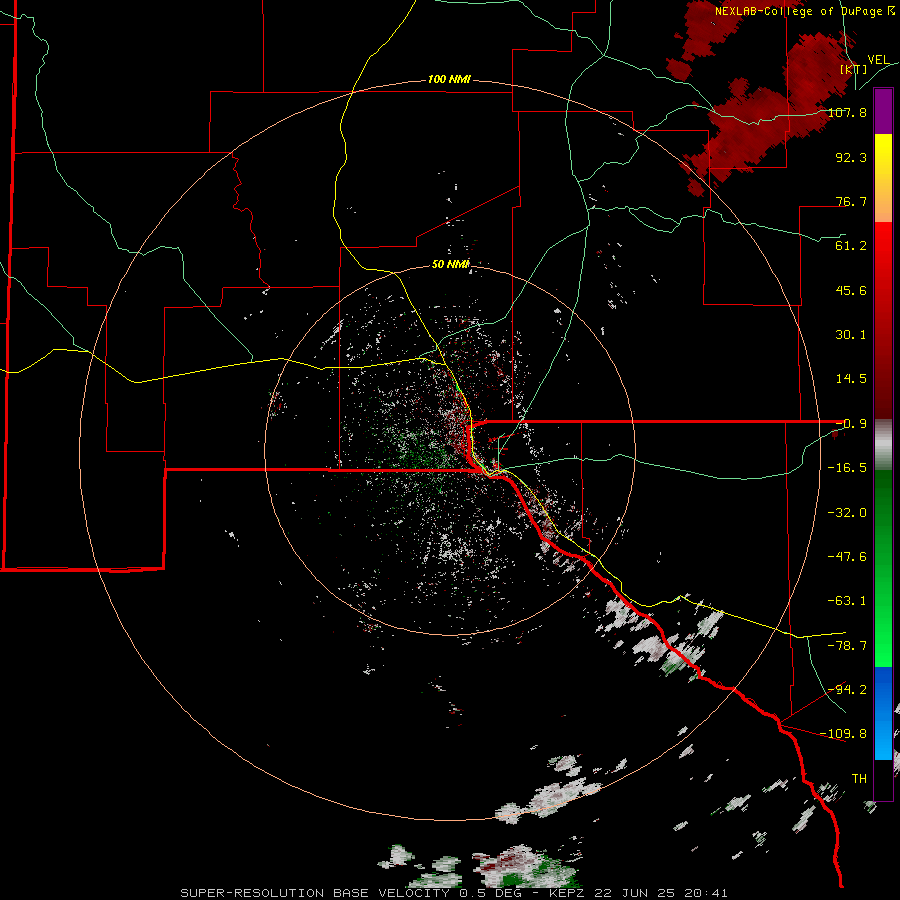This screenshot has width=900, height=900.
Task: Click the blue segment of velocity color bar
Action: click(883, 713)
